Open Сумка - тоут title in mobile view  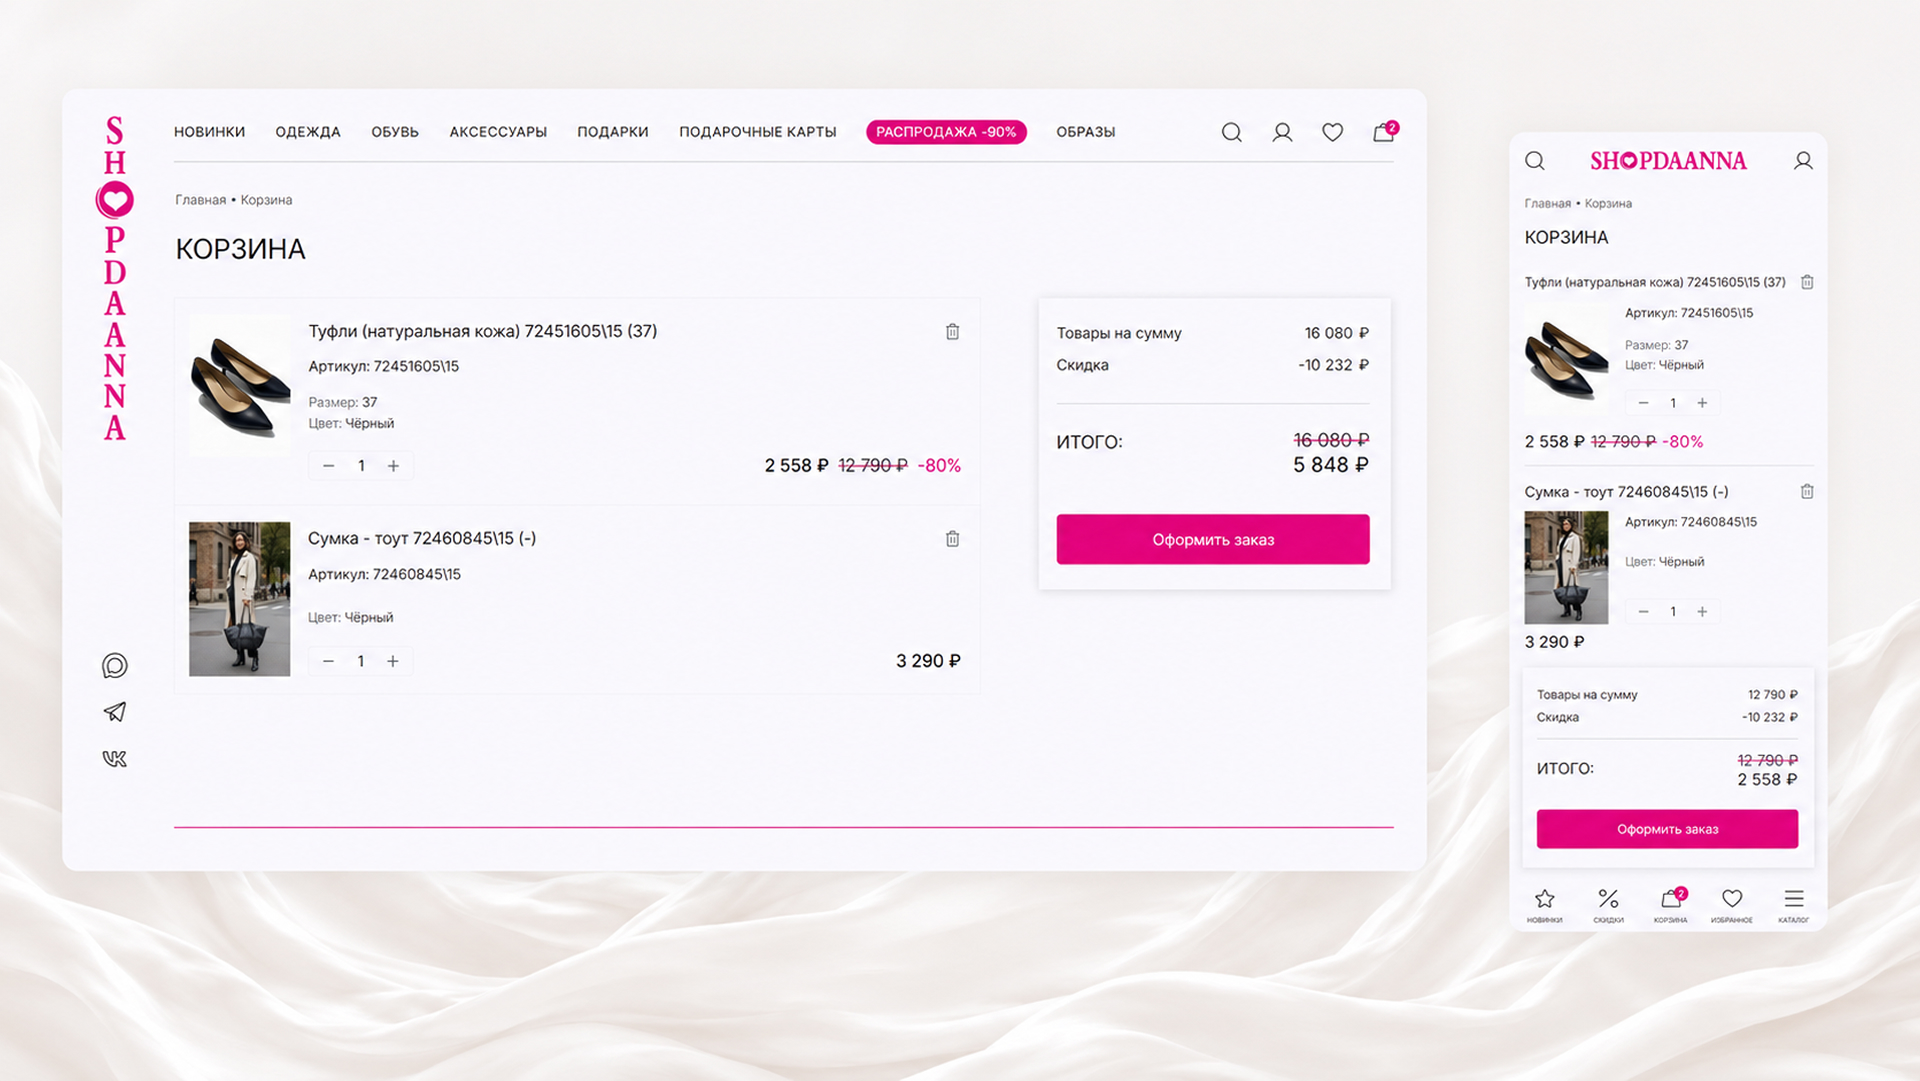(x=1626, y=492)
